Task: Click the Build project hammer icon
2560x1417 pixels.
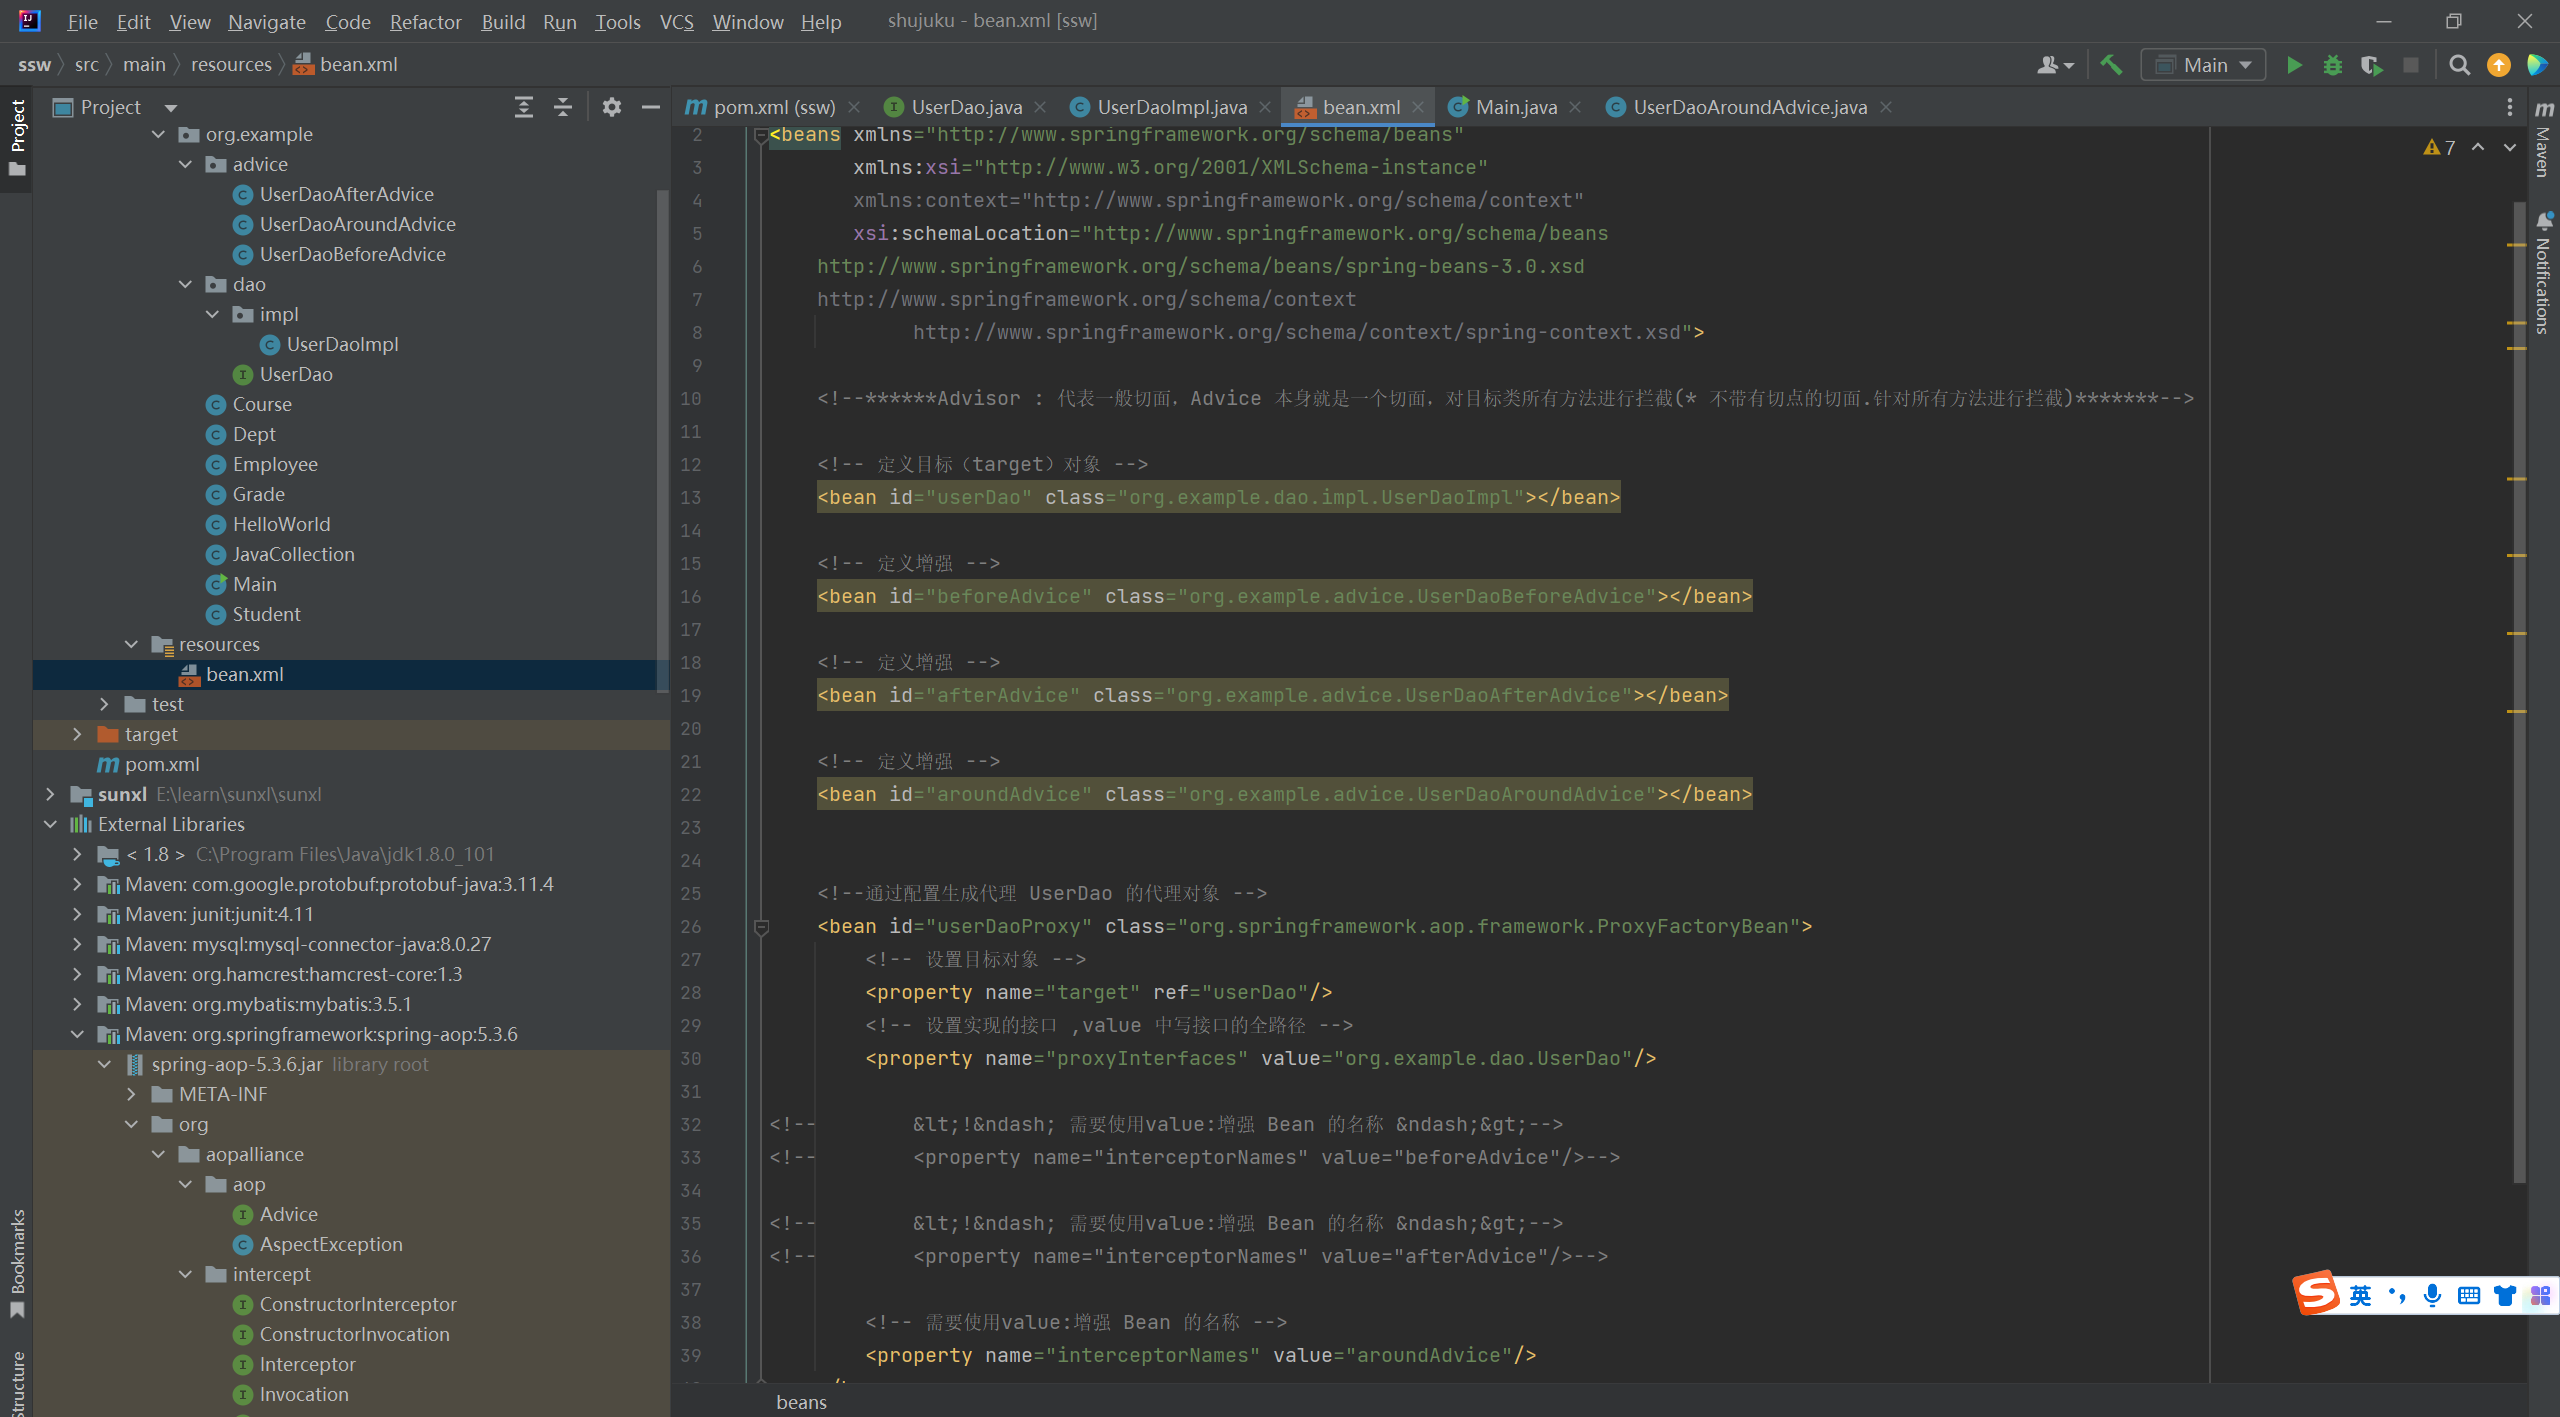Action: point(2111,65)
